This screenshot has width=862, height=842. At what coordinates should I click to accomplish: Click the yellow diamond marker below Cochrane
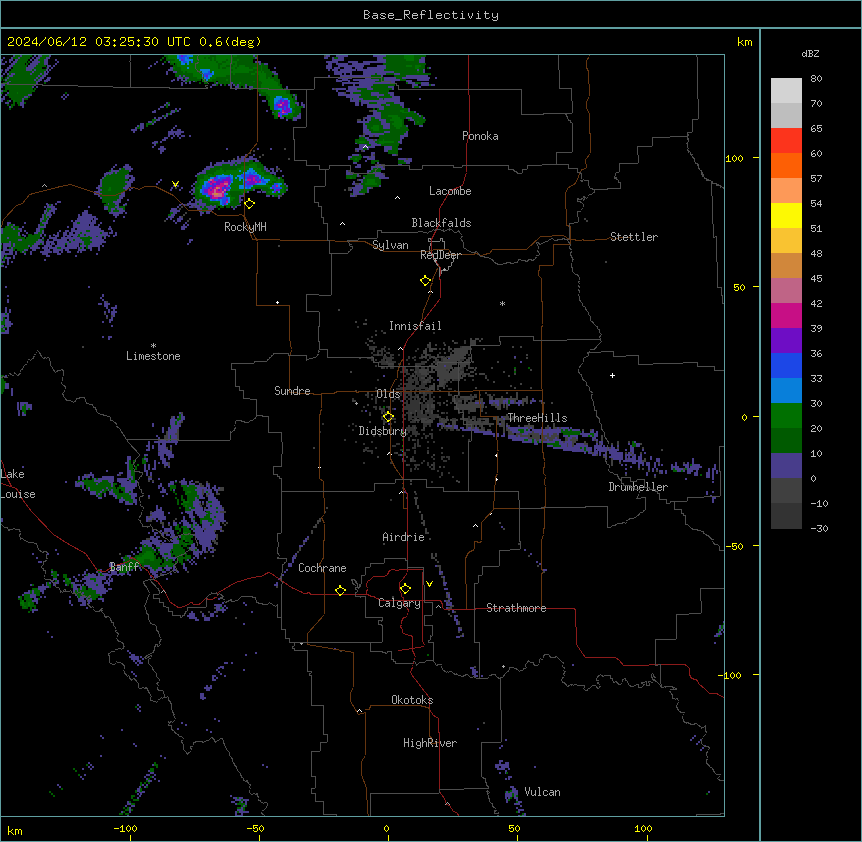coord(340,590)
